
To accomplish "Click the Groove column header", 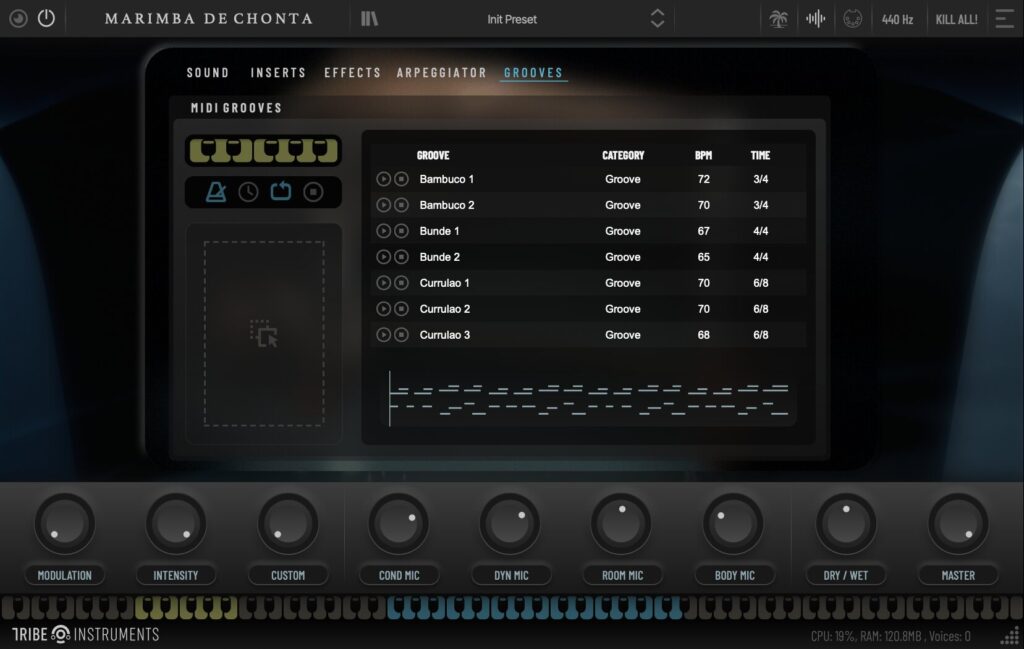I will [433, 155].
